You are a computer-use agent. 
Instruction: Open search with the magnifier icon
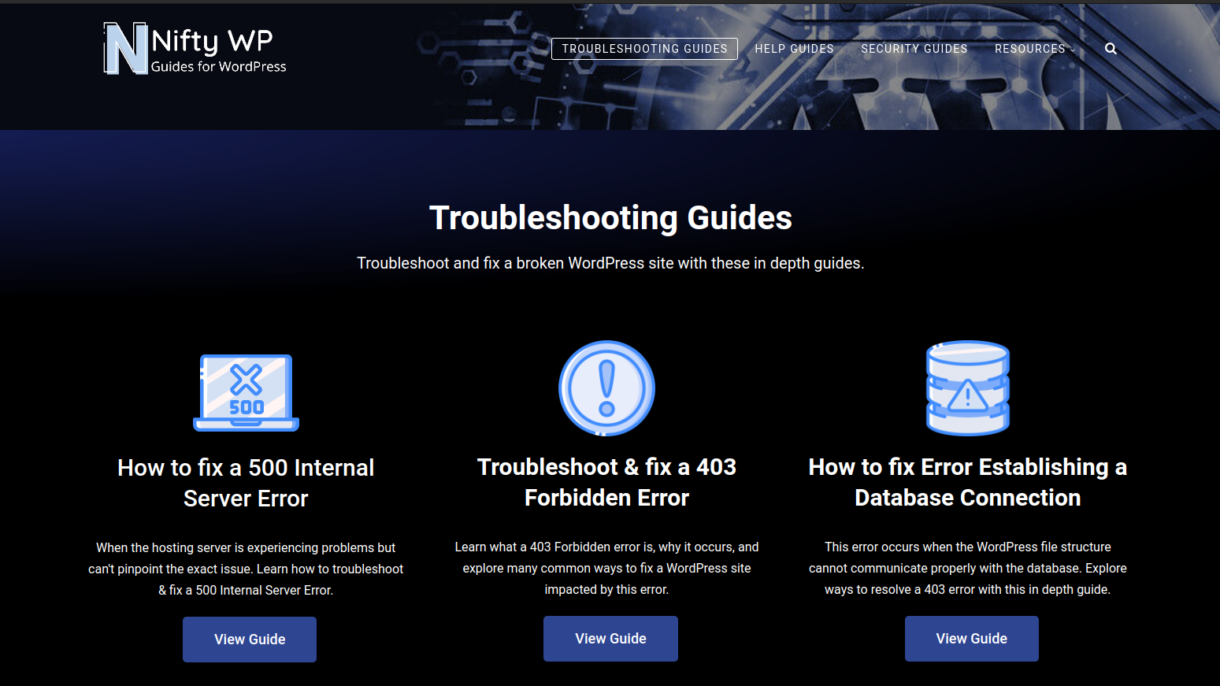1110,49
